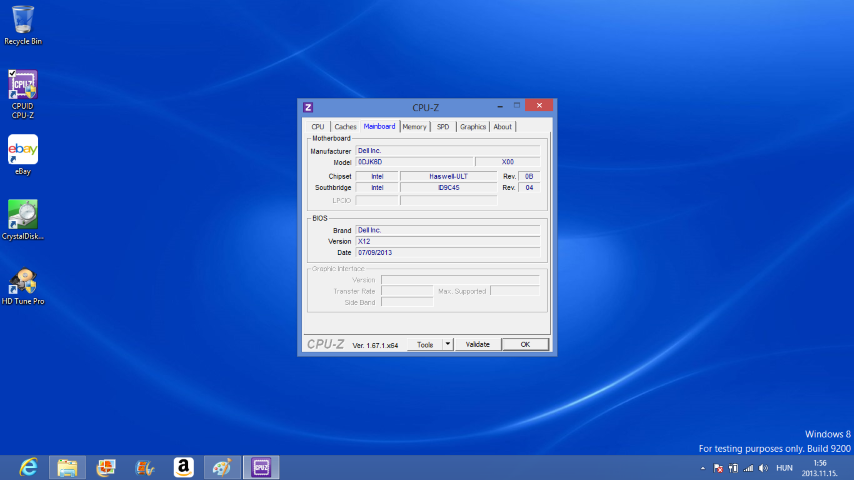The image size is (854, 480).
Task: Switch to the Memory tab
Action: pyautogui.click(x=414, y=127)
